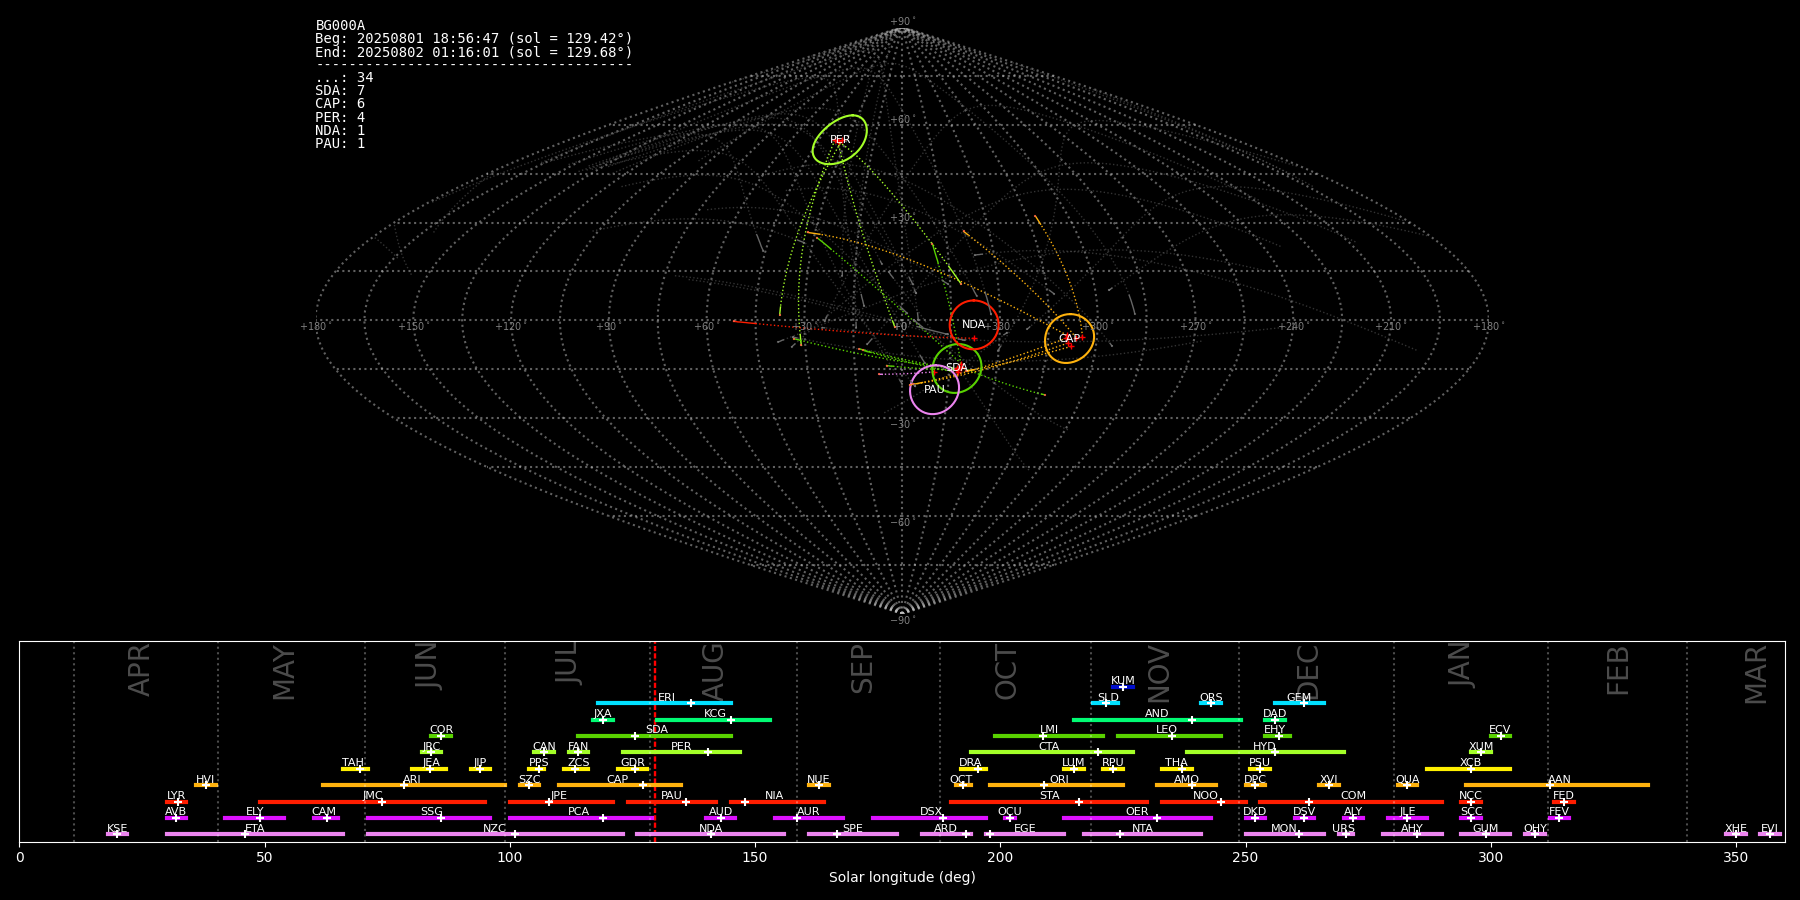Image resolution: width=1800 pixels, height=900 pixels.
Task: Pick the pink PAU radiant circle on the map
Action: [935, 389]
